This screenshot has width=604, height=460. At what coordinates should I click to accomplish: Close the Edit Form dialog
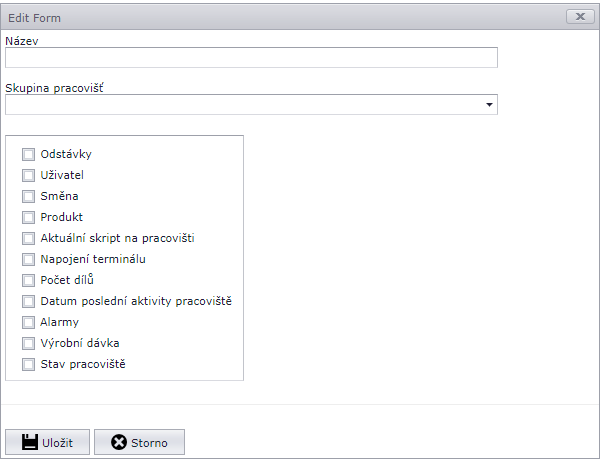click(x=580, y=16)
